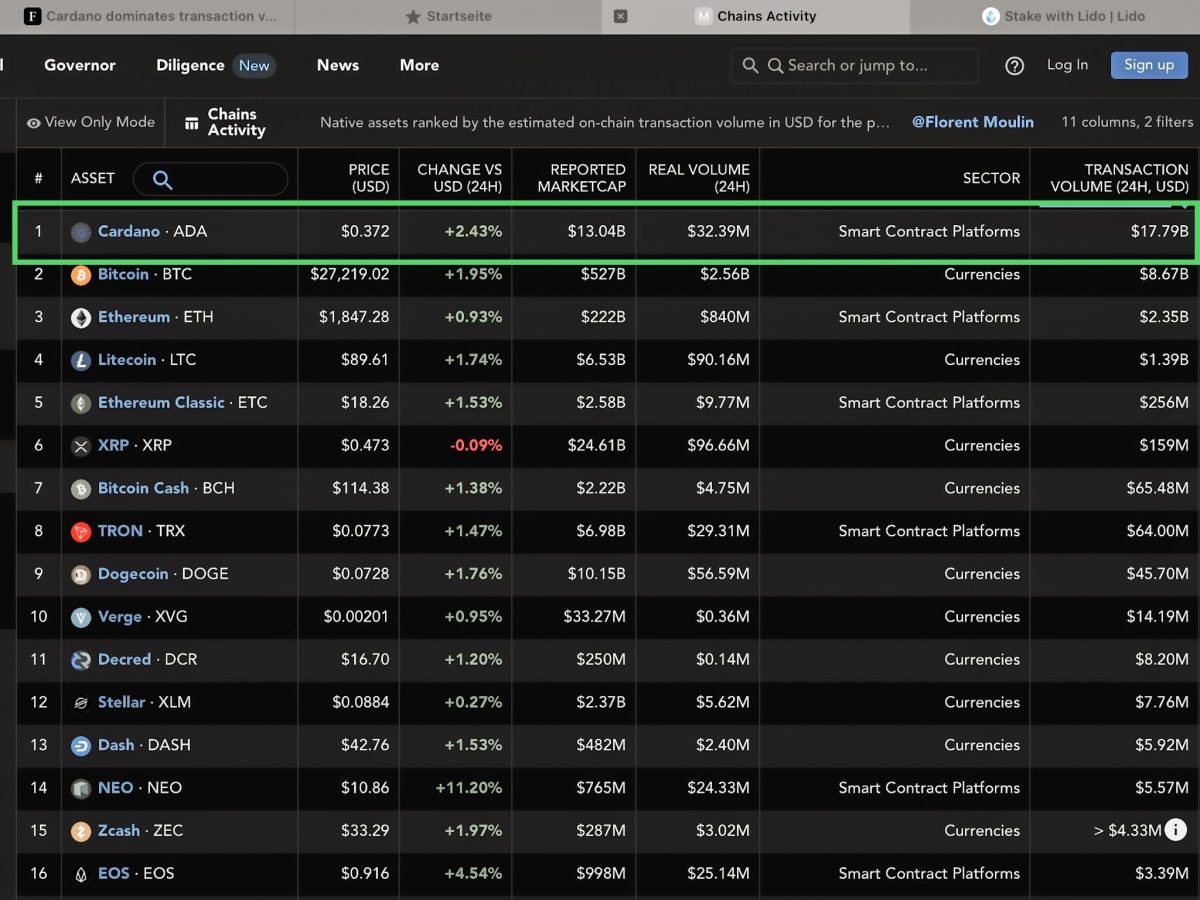Image resolution: width=1200 pixels, height=900 pixels.
Task: Click the Sign up button
Action: tap(1149, 65)
